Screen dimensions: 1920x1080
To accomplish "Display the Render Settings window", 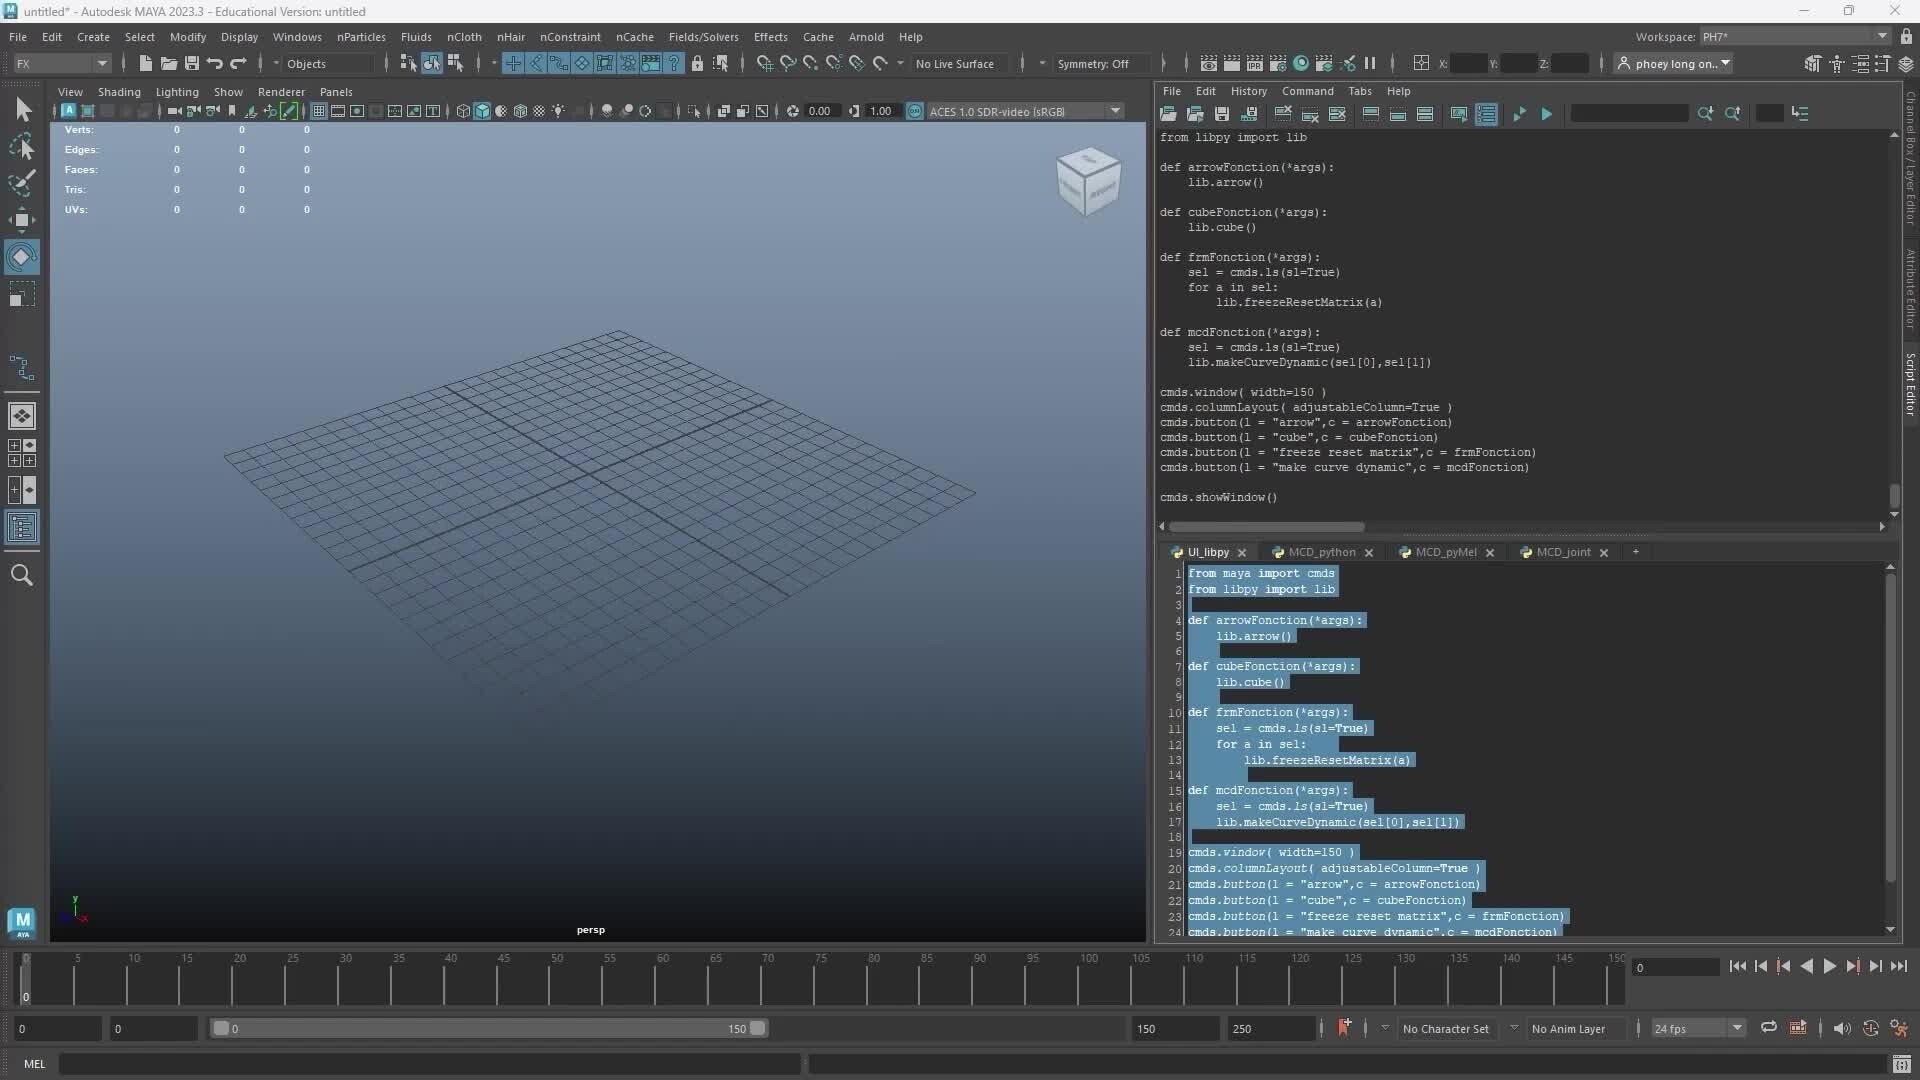I will pos(1278,63).
